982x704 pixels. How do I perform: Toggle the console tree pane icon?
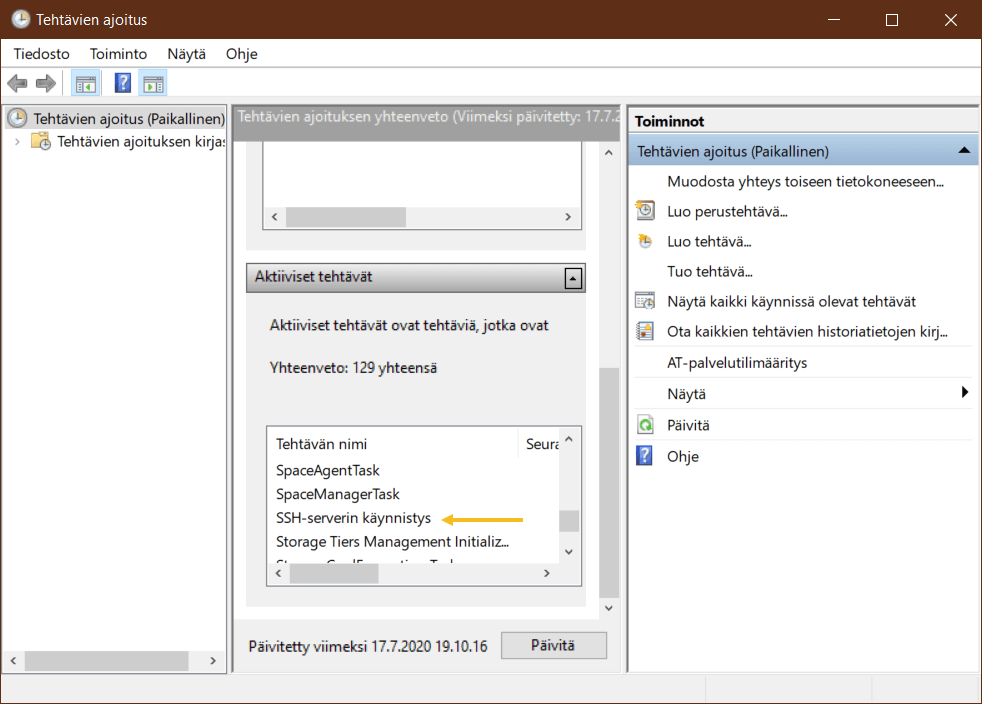tap(86, 83)
